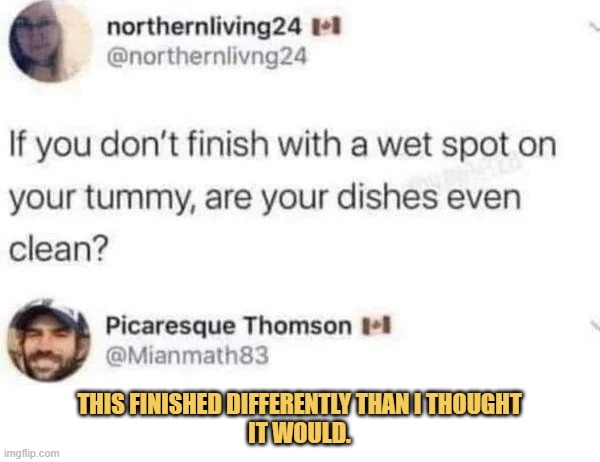Image resolution: width=600 pixels, height=462 pixels.
Task: Open northernliving24's profile picture
Action: click(x=50, y=41)
